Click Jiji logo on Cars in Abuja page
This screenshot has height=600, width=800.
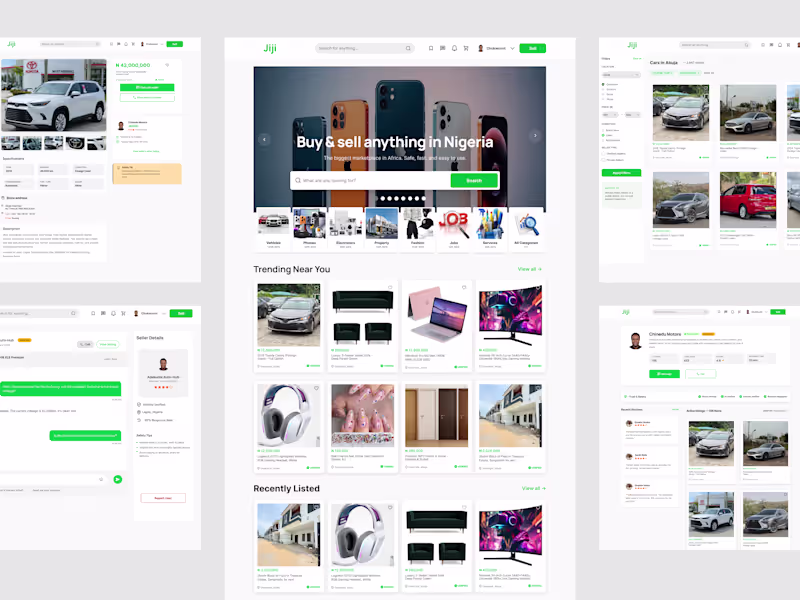click(x=632, y=45)
